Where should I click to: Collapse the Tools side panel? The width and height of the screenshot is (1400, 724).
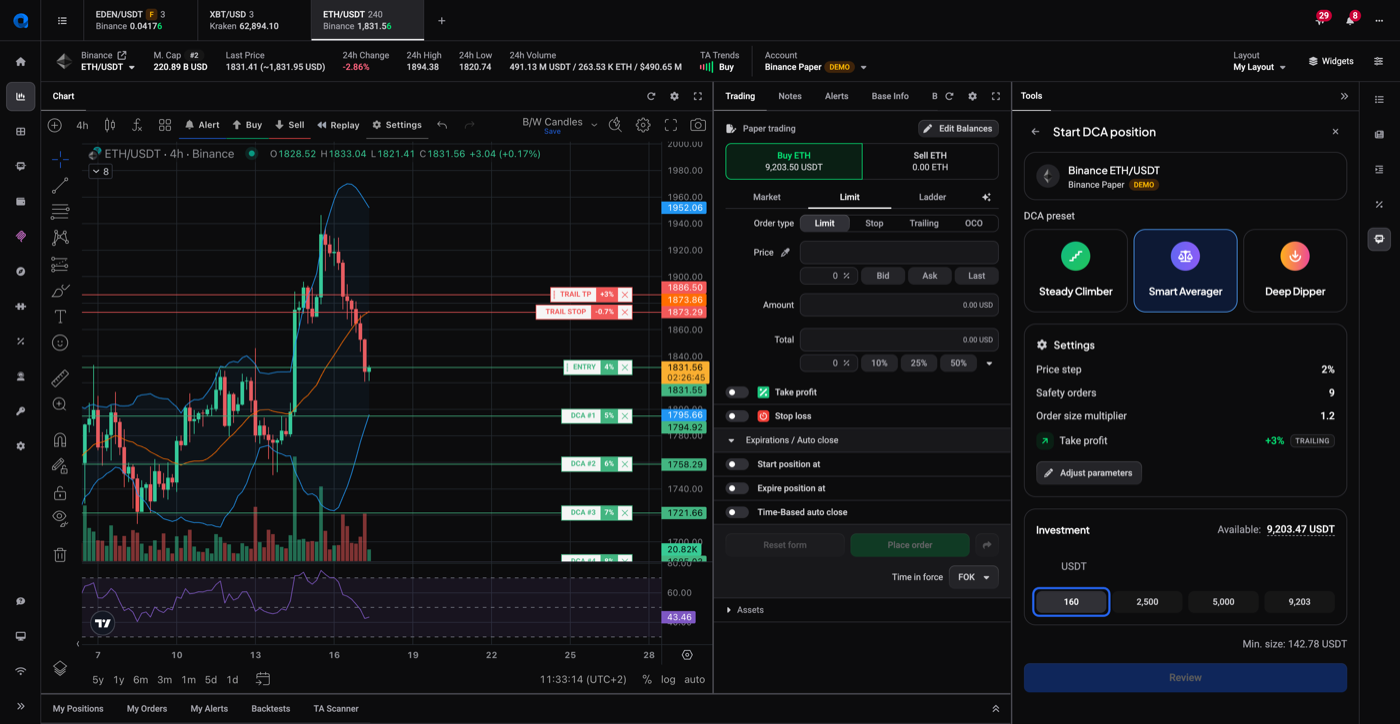(x=1344, y=96)
